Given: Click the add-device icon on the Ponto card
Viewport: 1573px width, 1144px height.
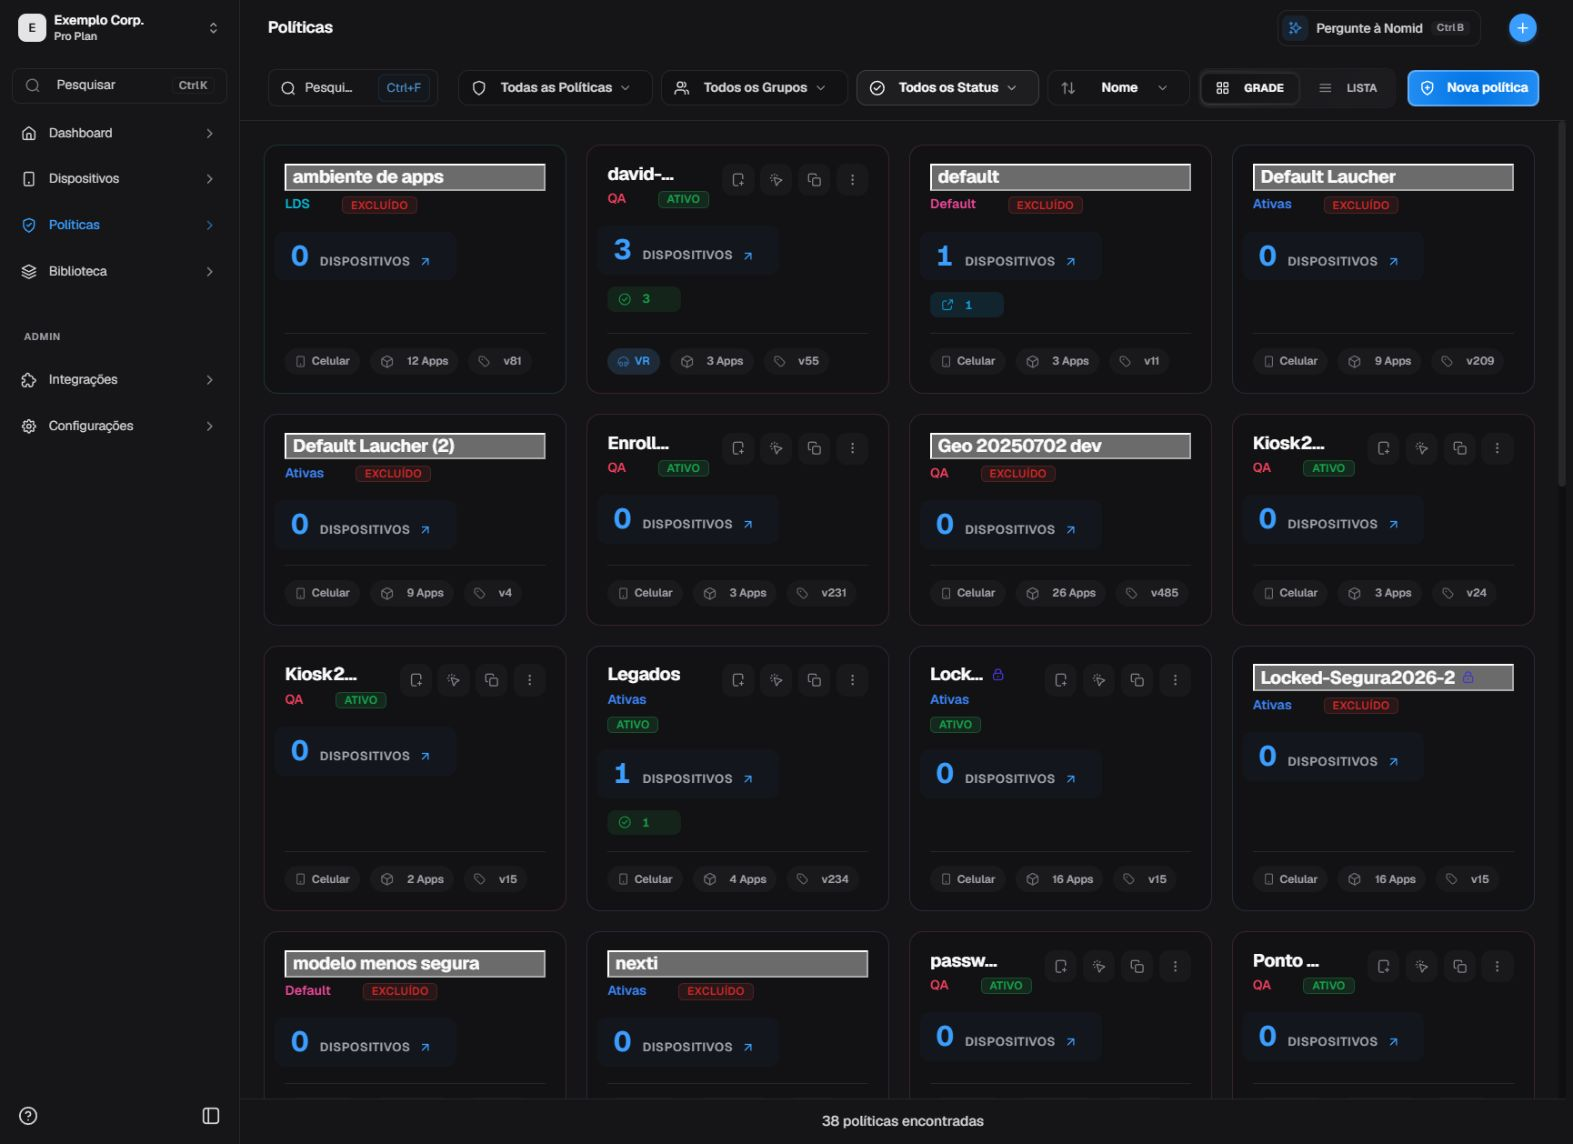Looking at the screenshot, I should click(1383, 966).
